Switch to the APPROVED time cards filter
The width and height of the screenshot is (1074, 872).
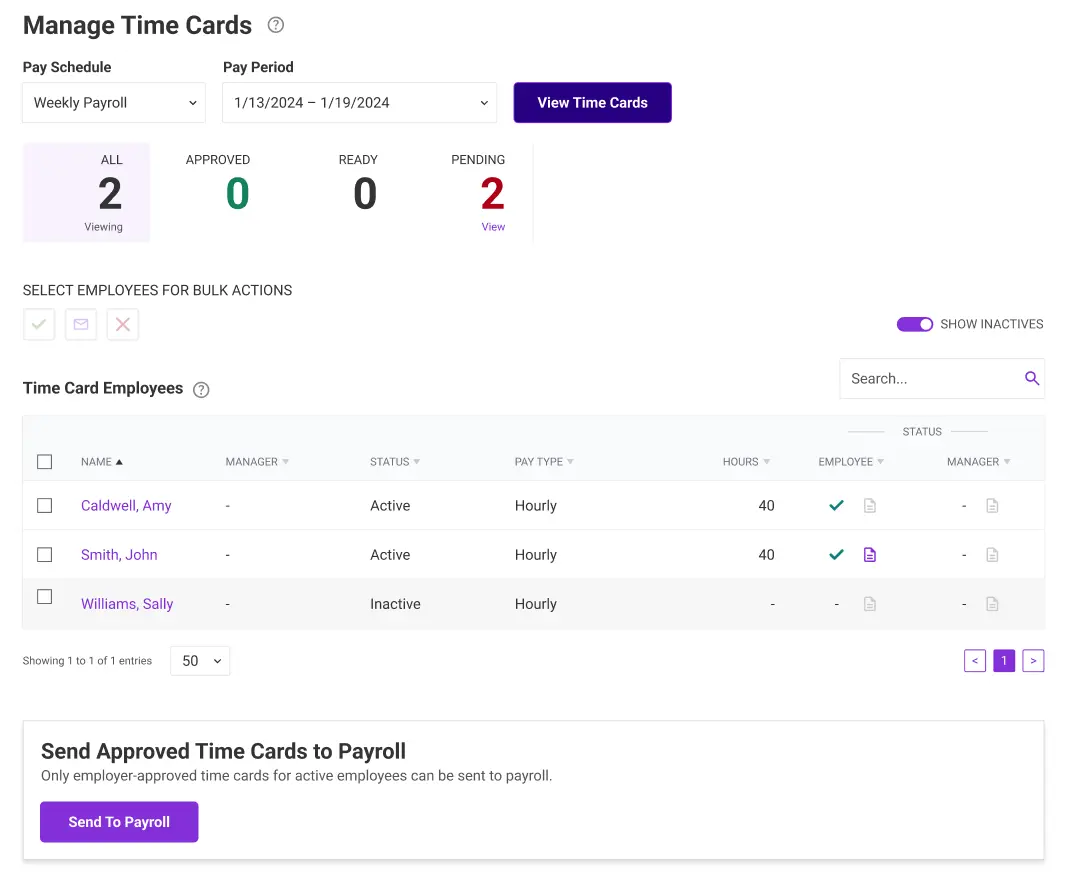point(217,192)
